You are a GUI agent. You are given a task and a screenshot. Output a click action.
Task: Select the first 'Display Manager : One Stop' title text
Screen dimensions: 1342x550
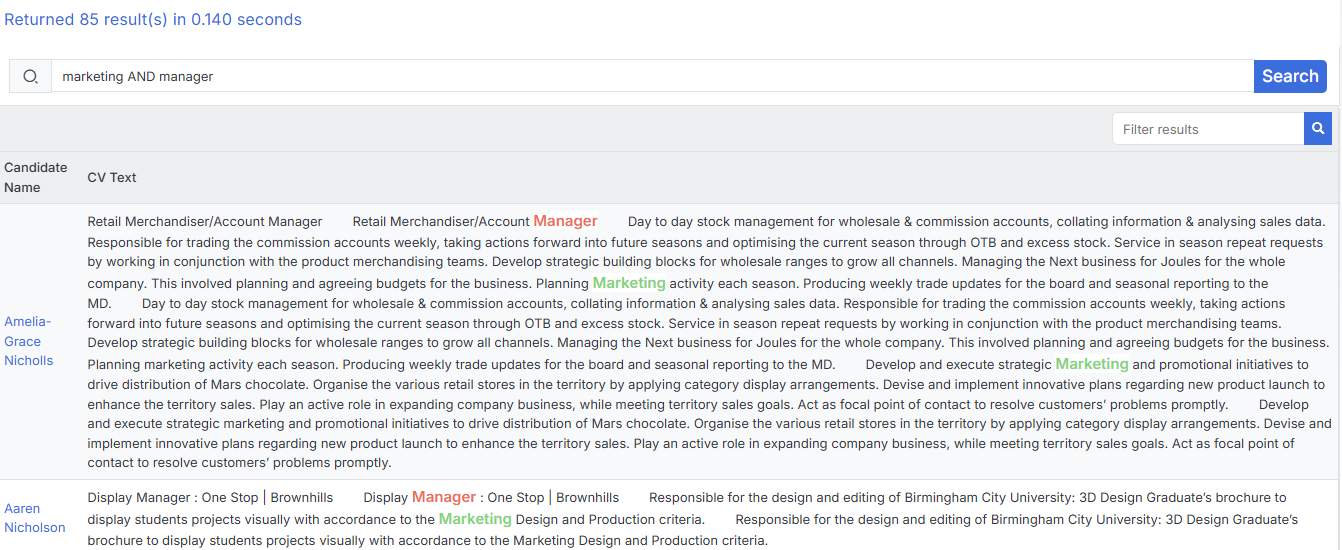(173, 497)
